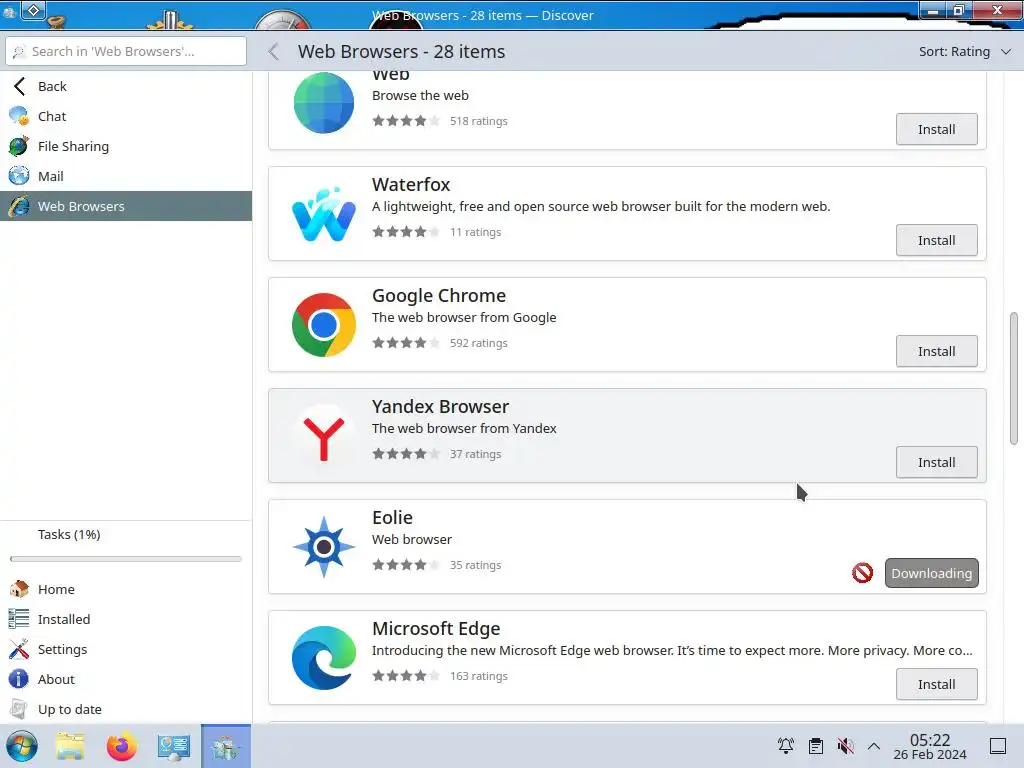Open the Eolie title
The image size is (1024, 768).
[x=392, y=517]
